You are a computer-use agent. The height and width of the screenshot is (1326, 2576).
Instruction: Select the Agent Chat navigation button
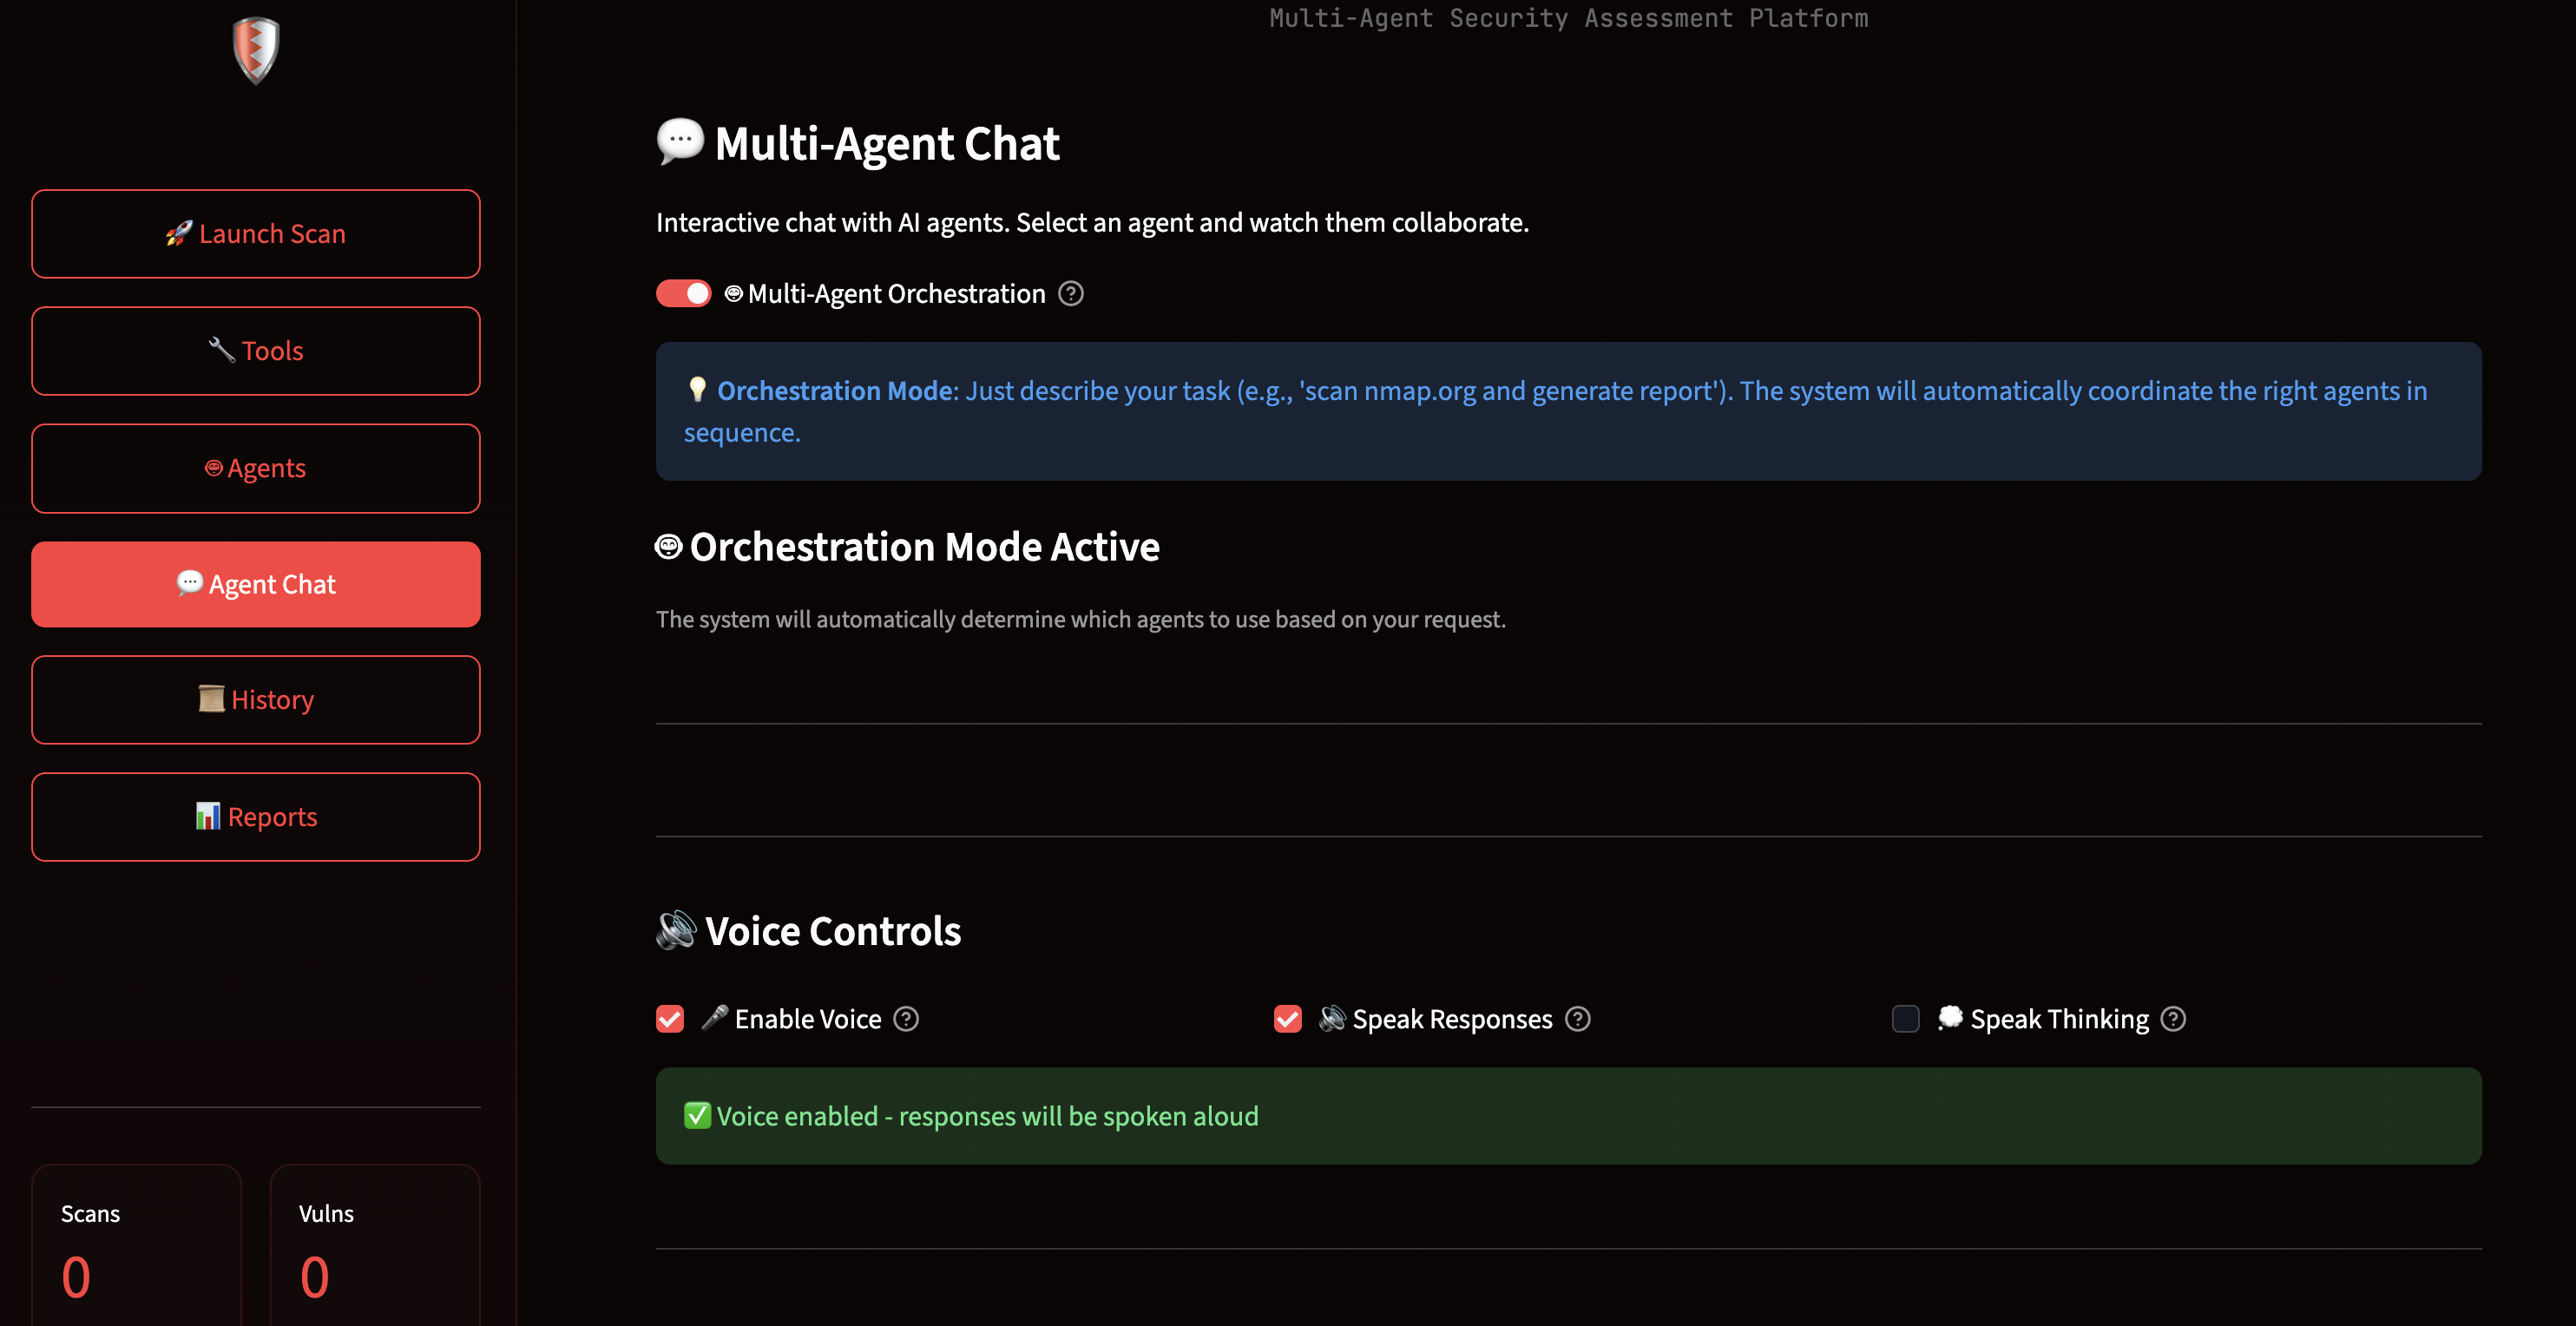pyautogui.click(x=256, y=584)
